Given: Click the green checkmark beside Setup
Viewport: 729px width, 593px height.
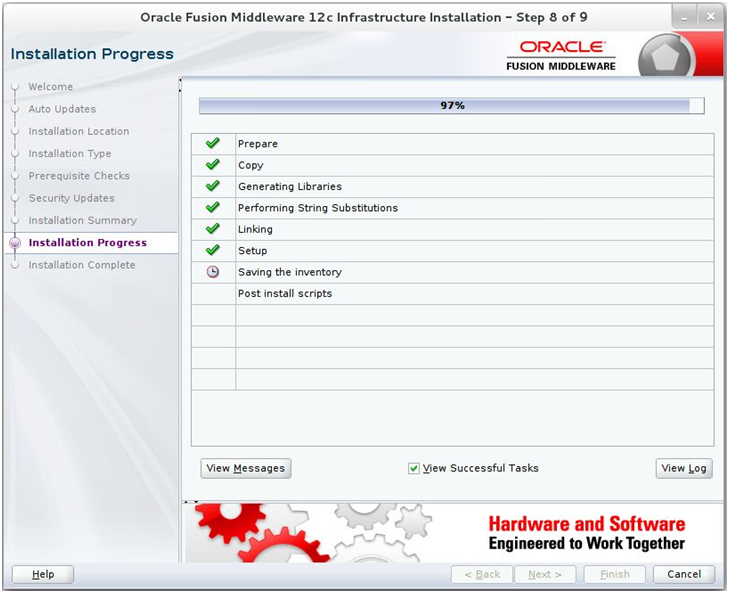Looking at the screenshot, I should pyautogui.click(x=212, y=250).
